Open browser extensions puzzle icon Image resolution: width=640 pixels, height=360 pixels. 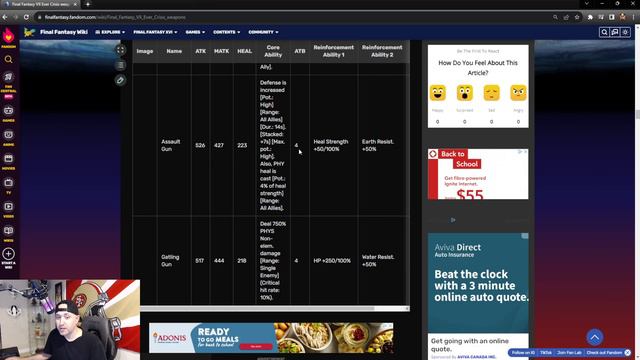(x=590, y=17)
